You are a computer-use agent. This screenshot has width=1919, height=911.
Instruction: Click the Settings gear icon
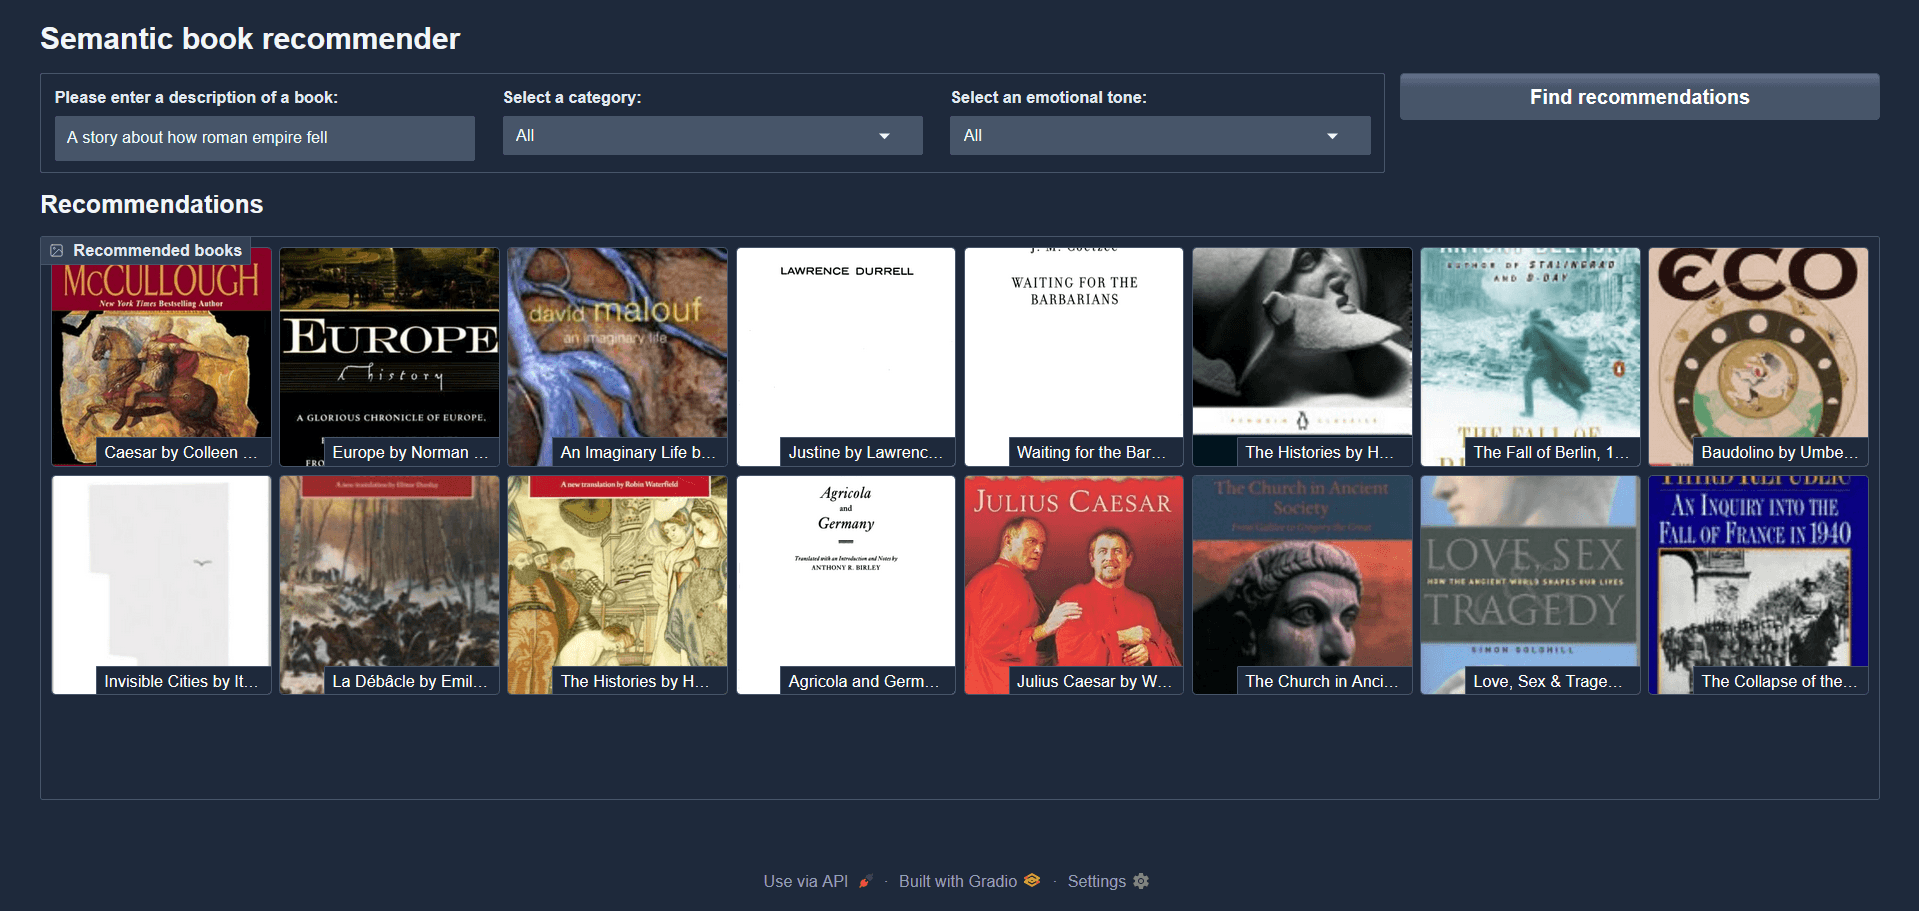click(1141, 881)
